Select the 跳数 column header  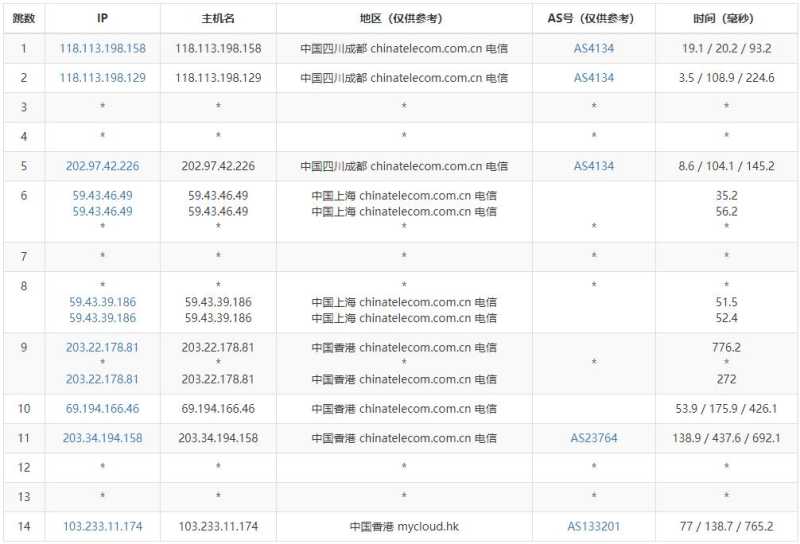pyautogui.click(x=24, y=18)
